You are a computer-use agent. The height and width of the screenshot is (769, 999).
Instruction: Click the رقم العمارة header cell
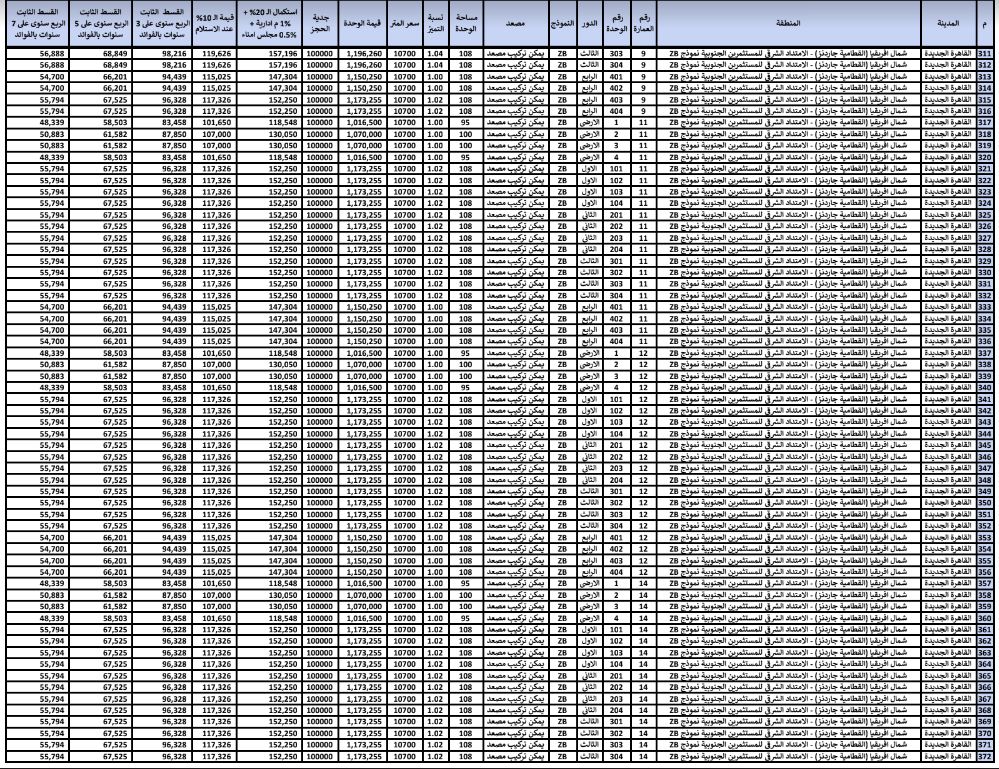(x=646, y=22)
